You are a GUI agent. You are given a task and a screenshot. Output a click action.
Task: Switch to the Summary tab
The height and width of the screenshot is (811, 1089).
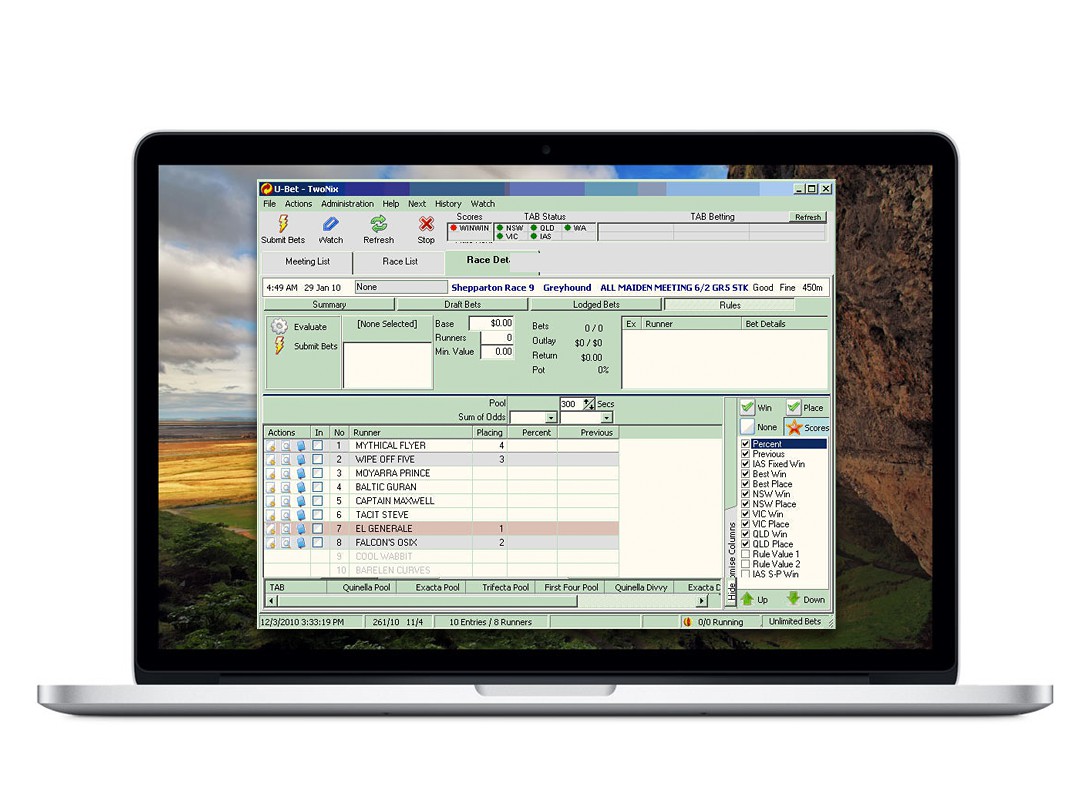(x=329, y=304)
